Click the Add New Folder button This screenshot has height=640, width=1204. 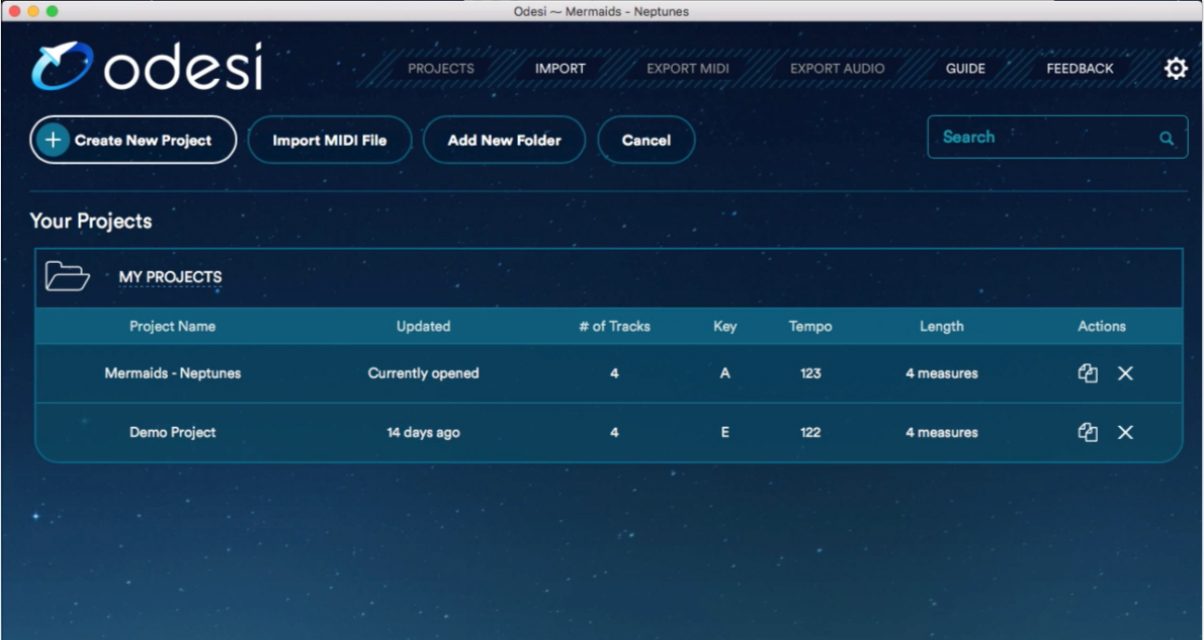click(x=504, y=140)
